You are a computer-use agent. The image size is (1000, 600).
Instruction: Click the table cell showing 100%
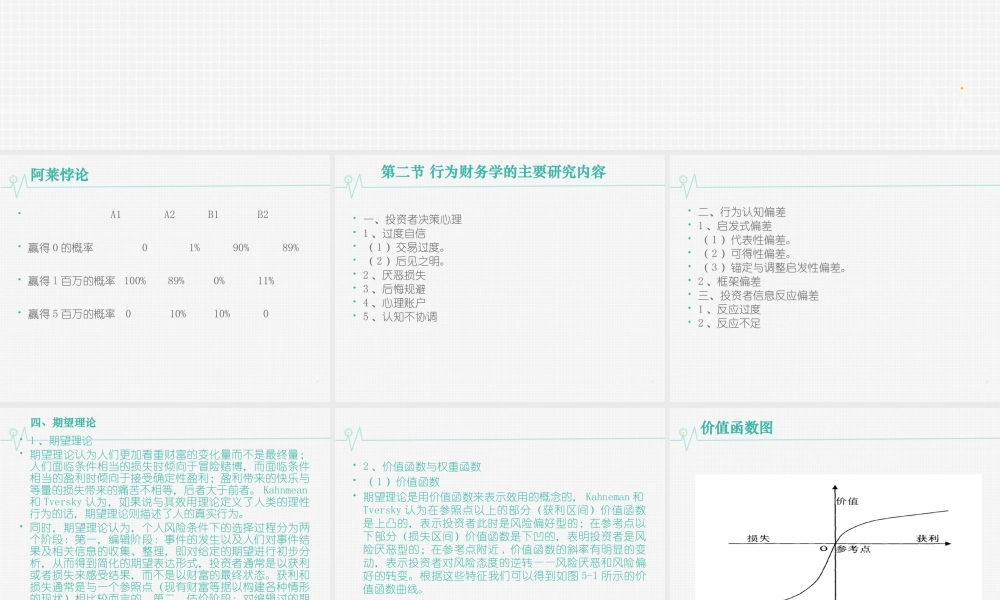coord(134,281)
